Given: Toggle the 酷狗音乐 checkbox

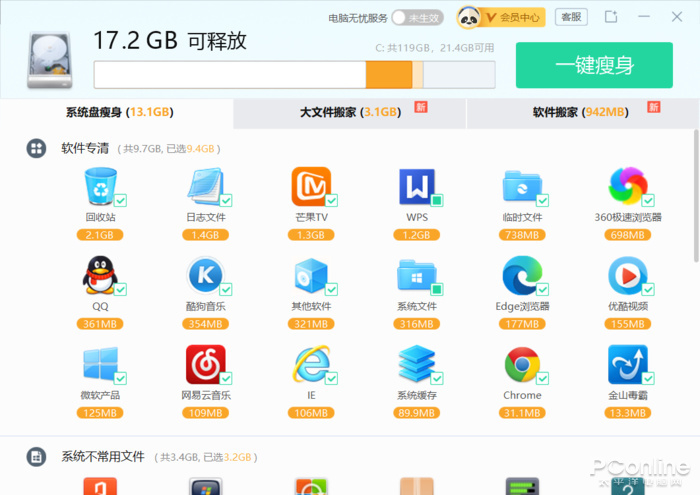Looking at the screenshot, I should [x=226, y=289].
